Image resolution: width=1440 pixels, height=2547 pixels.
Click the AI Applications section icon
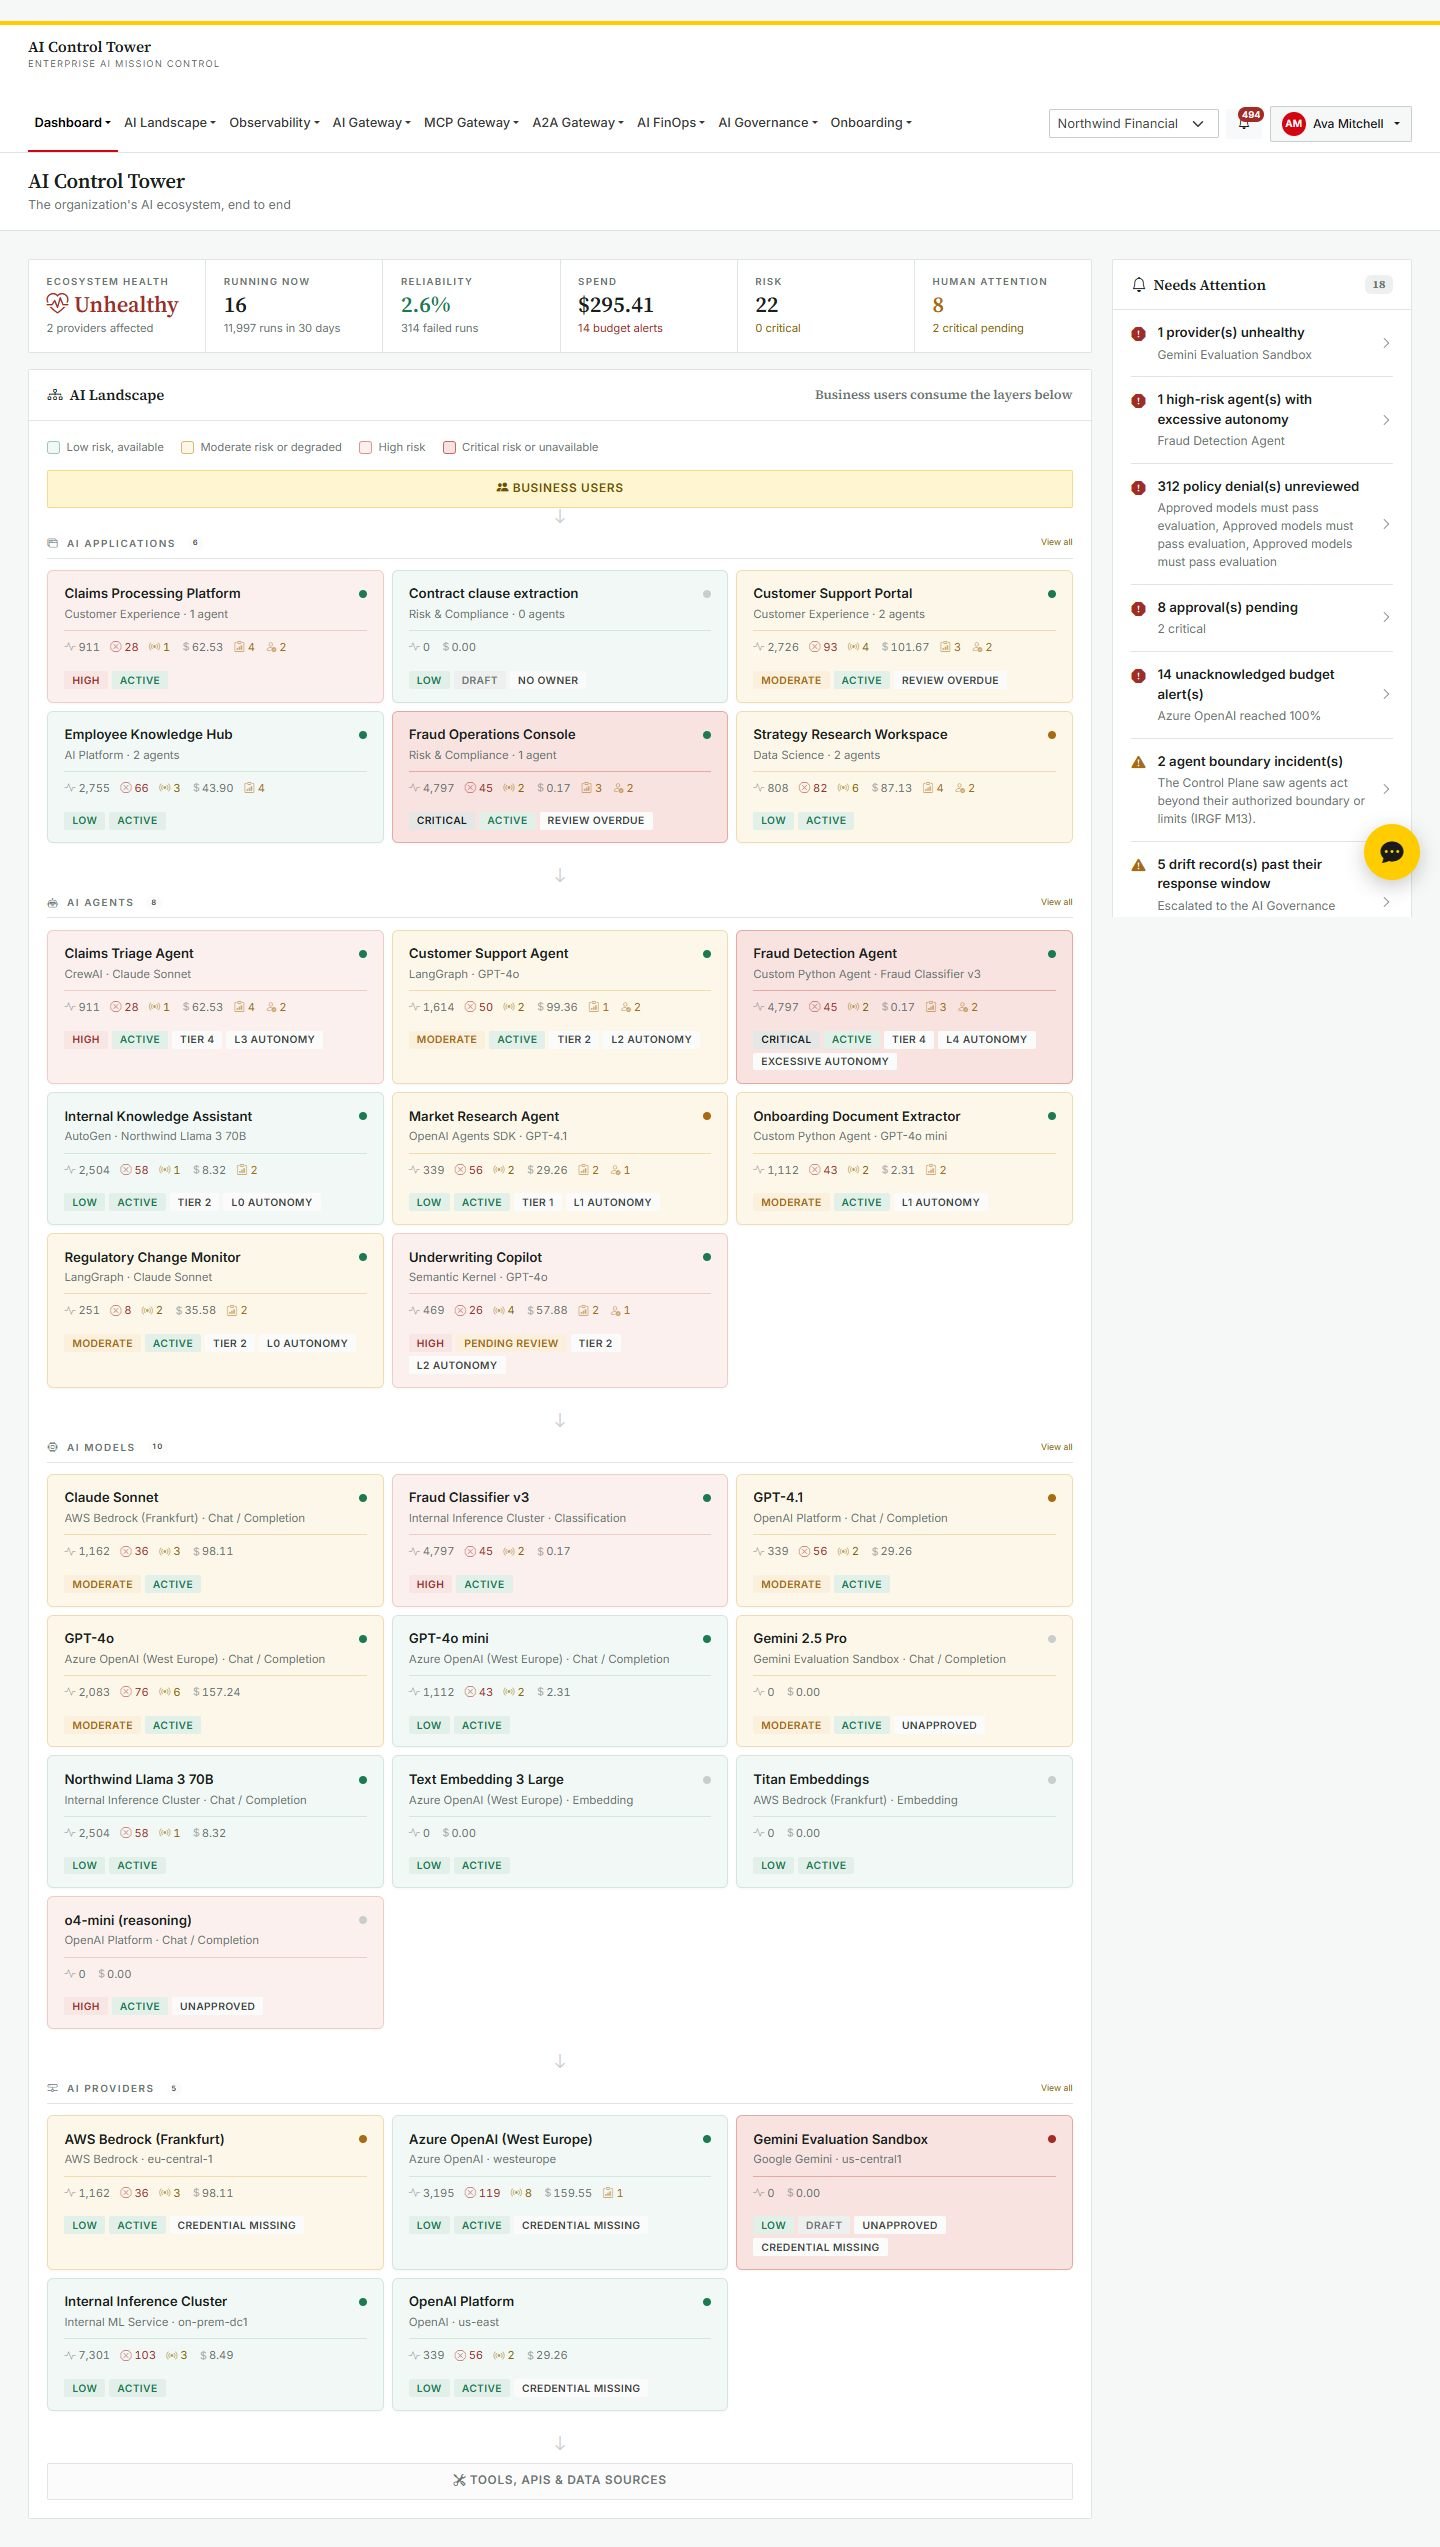pos(53,543)
